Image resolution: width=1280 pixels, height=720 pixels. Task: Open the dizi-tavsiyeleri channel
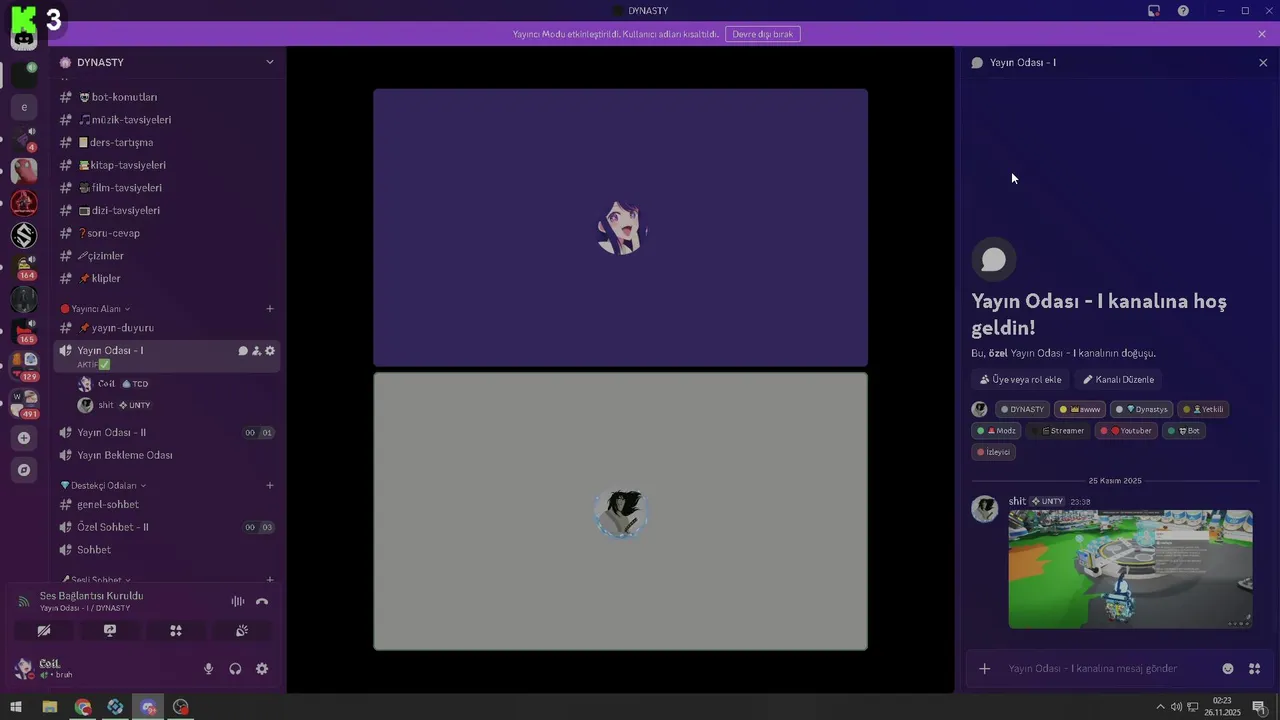click(166, 211)
